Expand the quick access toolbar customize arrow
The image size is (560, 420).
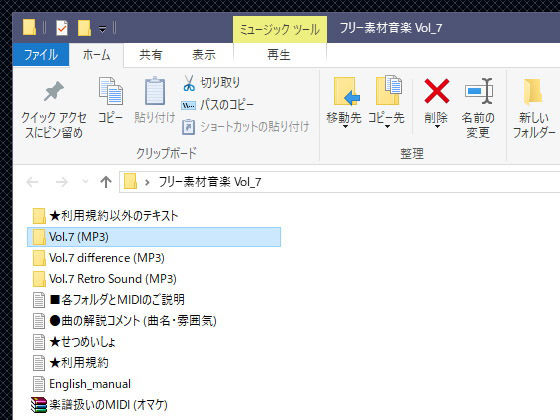tap(102, 29)
